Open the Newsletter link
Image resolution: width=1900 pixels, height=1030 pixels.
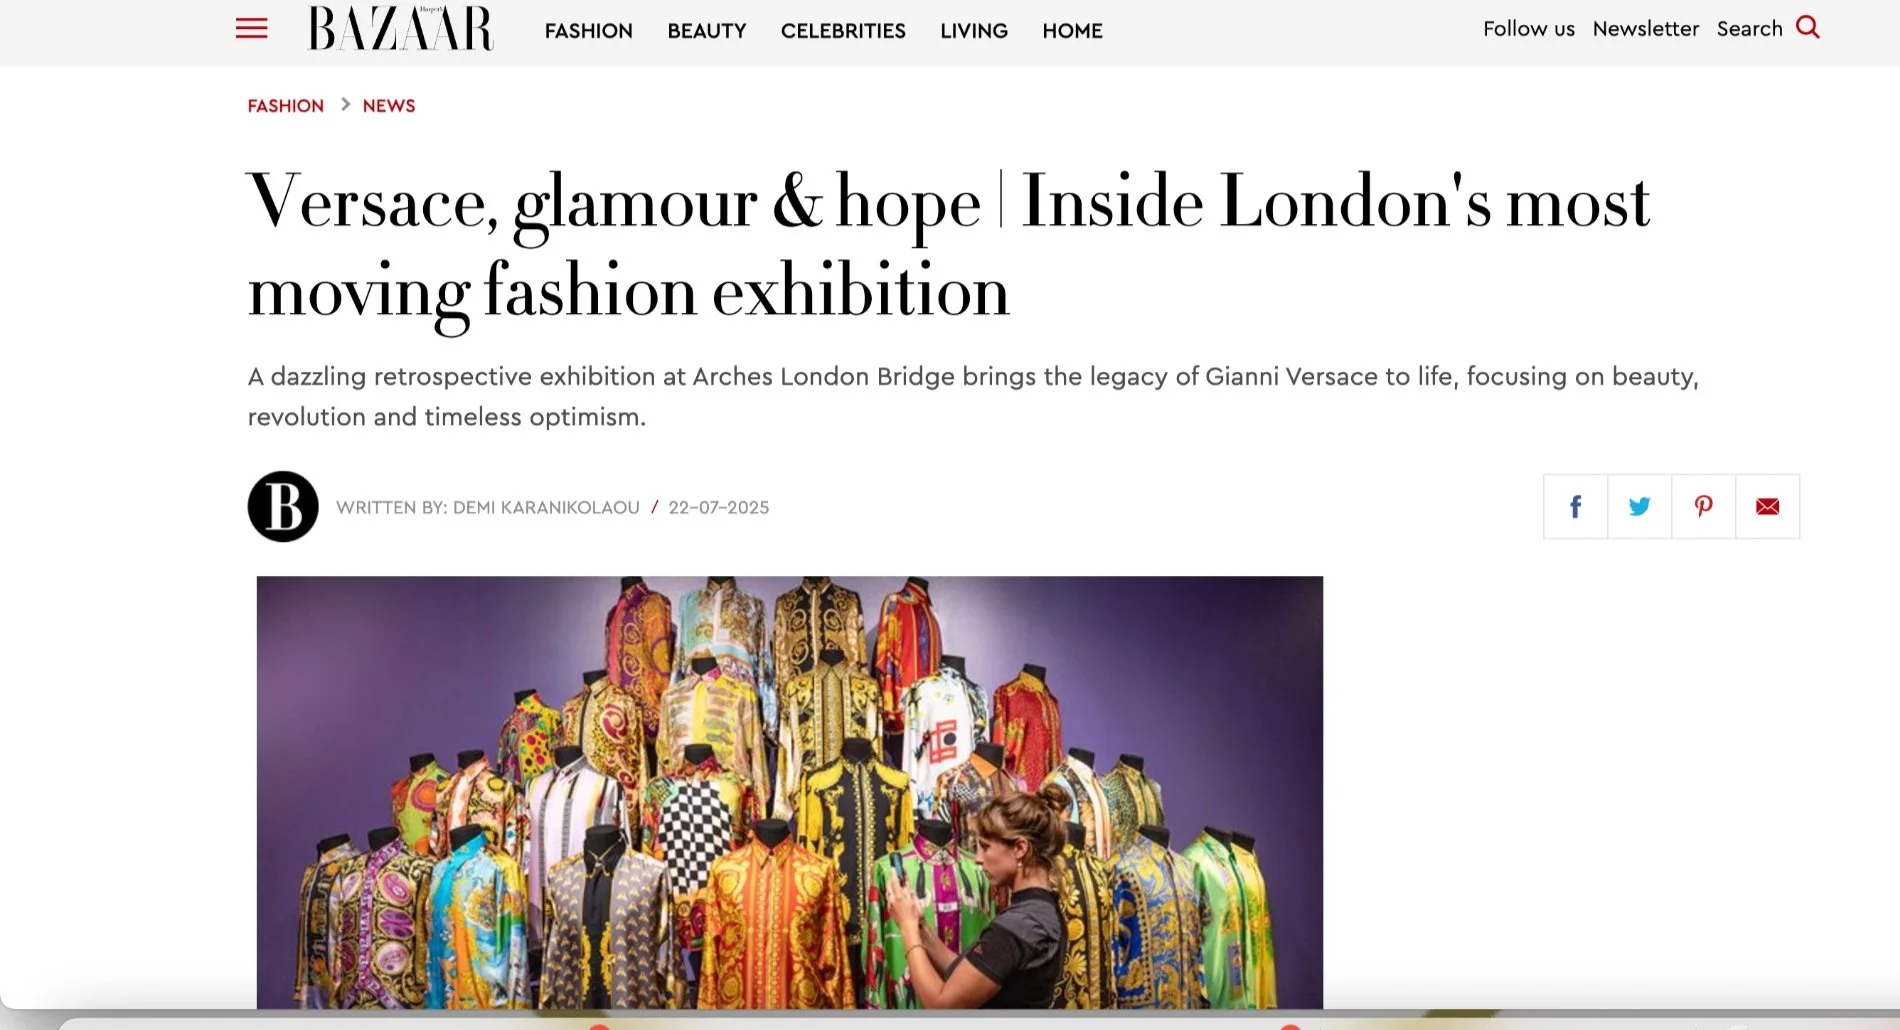(1646, 29)
